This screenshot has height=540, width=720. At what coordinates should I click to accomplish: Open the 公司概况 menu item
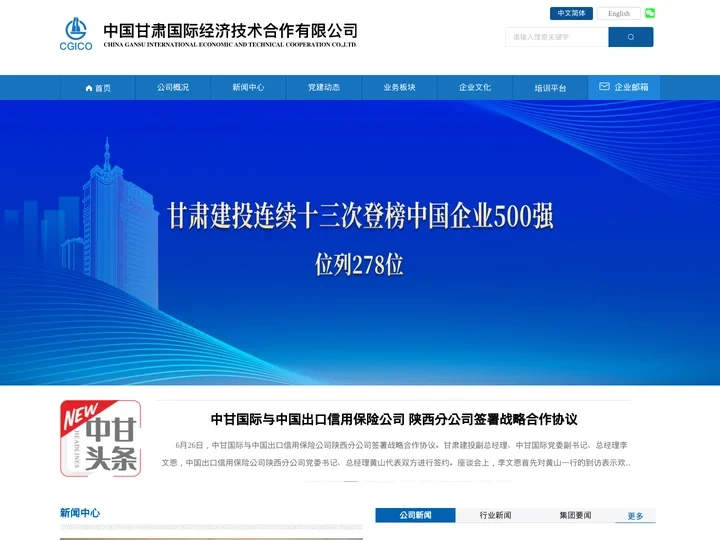pos(173,87)
